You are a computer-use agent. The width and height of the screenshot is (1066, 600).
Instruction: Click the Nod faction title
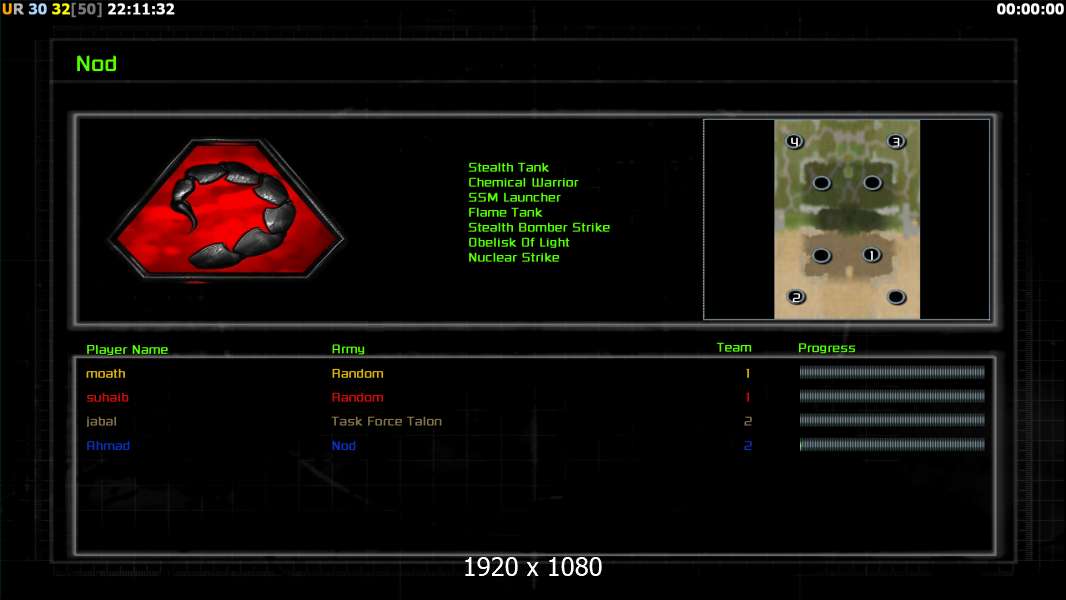[97, 64]
